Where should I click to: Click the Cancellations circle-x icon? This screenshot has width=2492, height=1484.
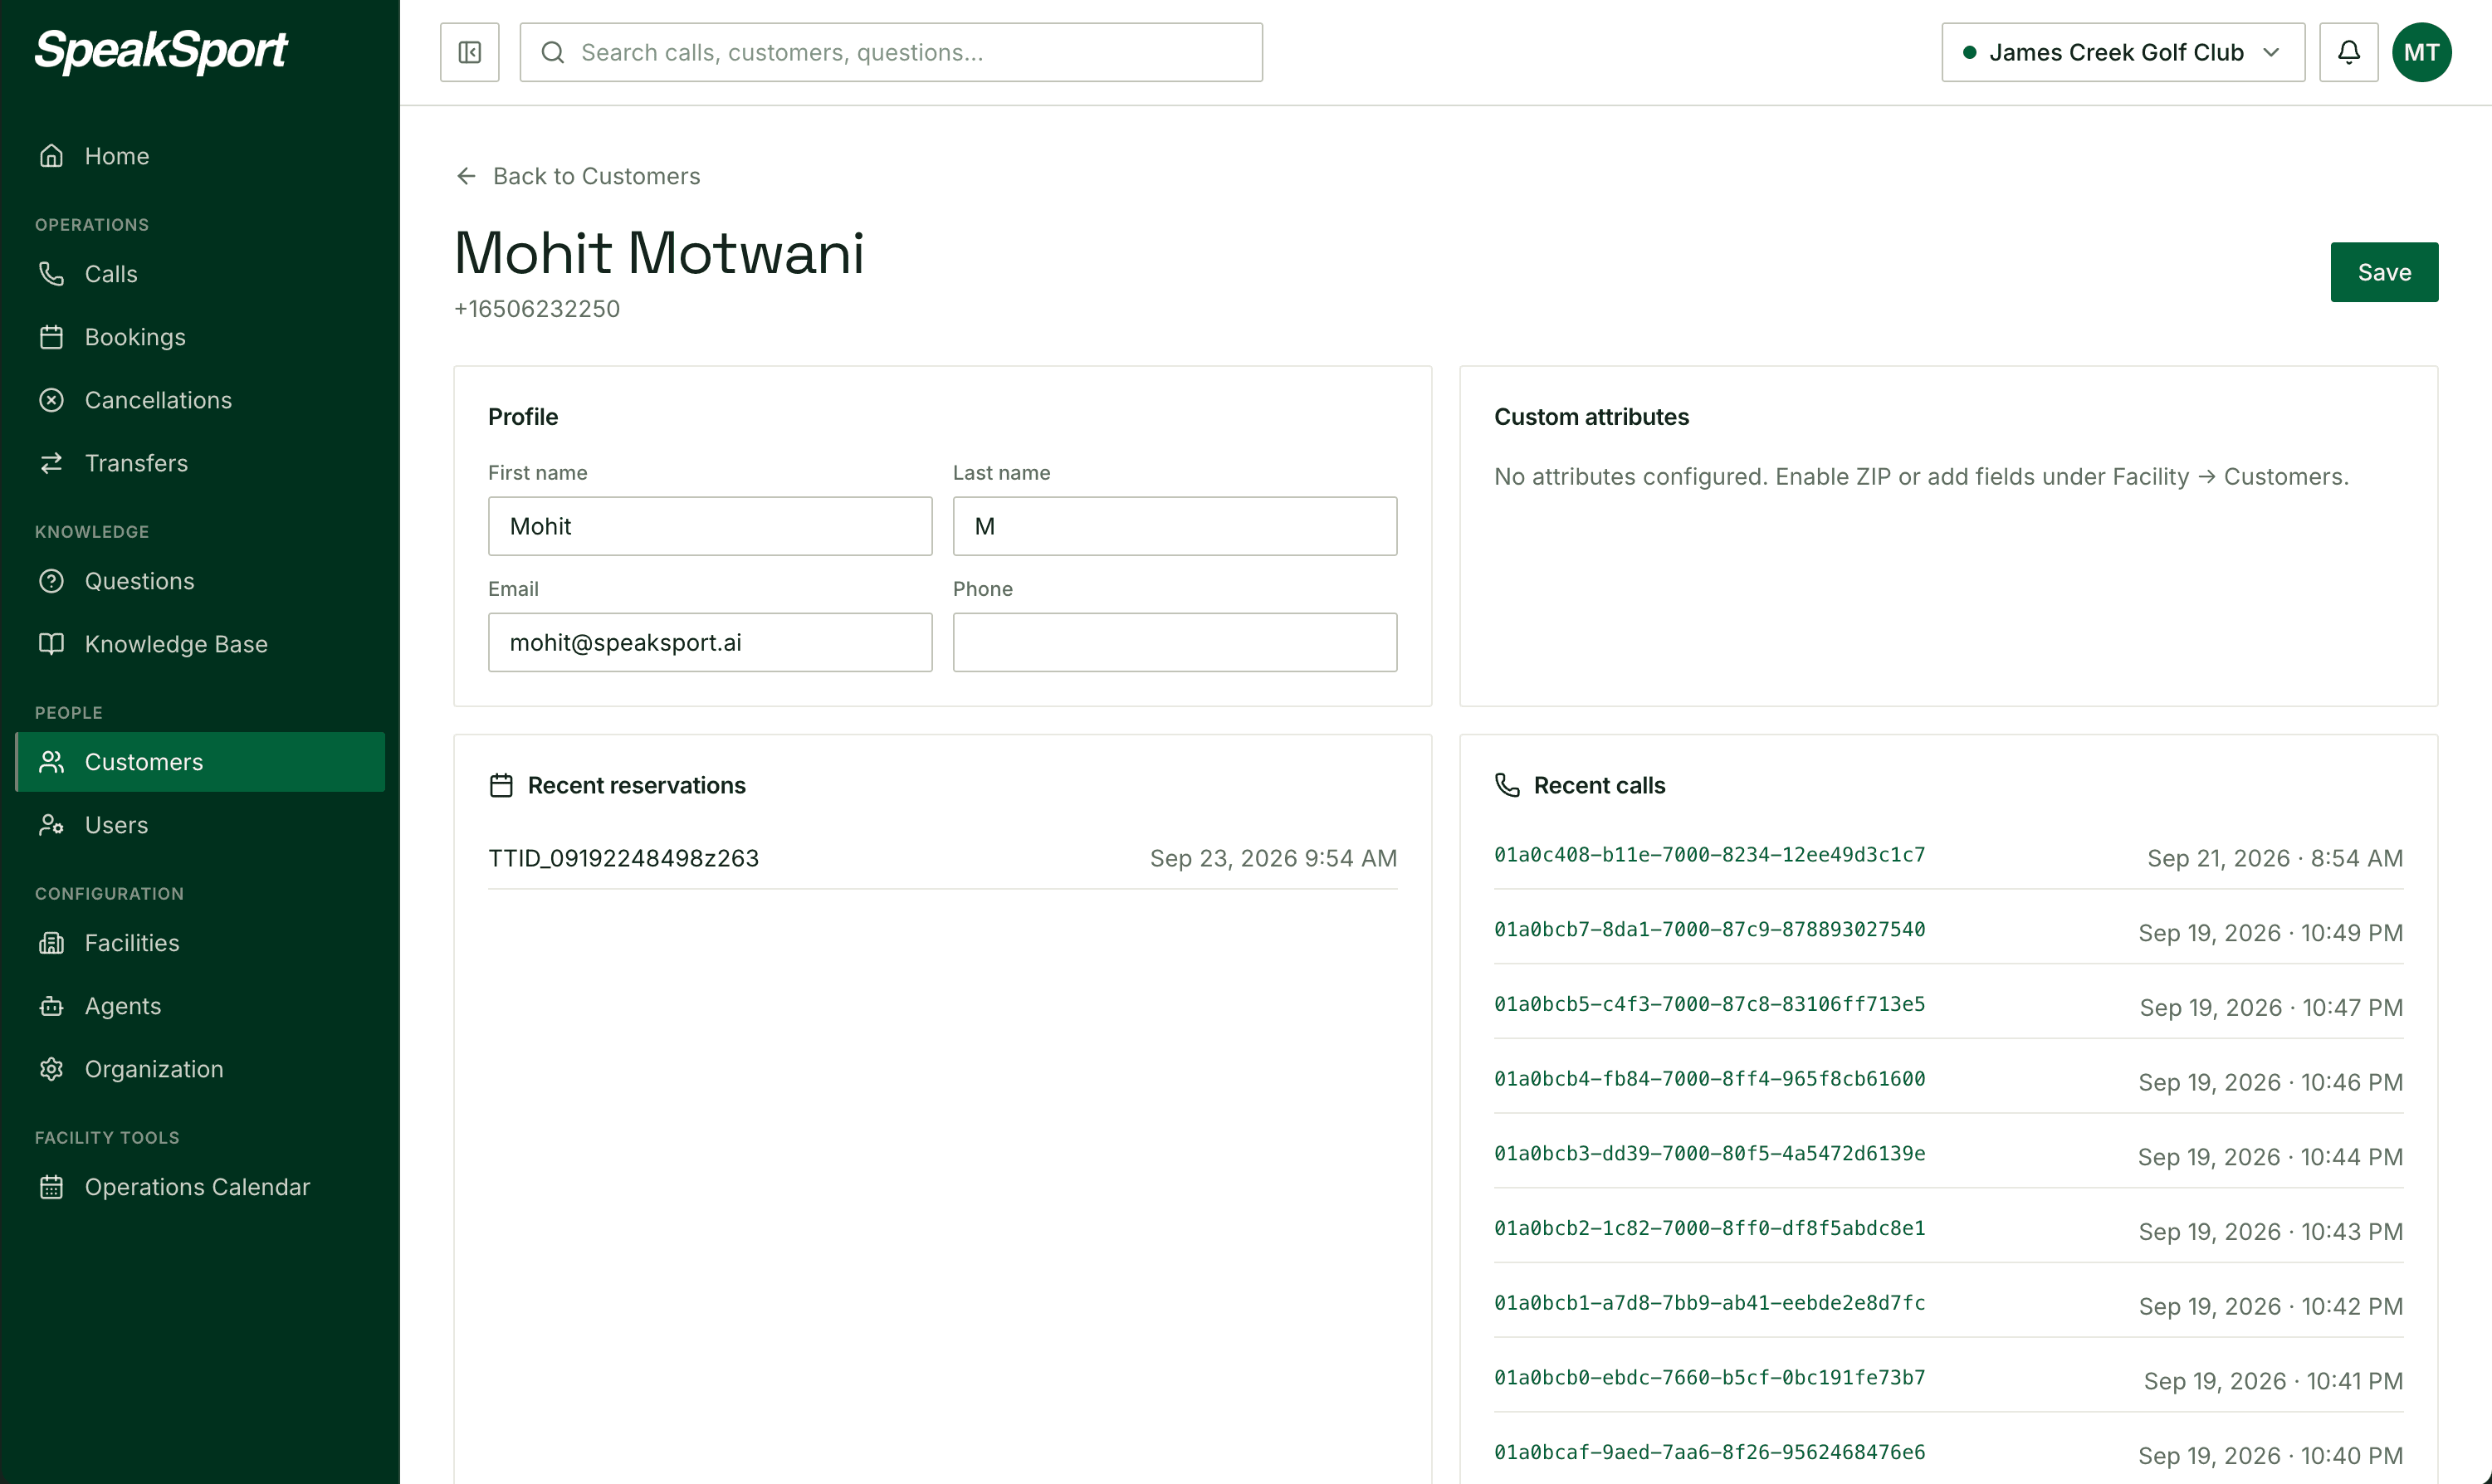(51, 400)
